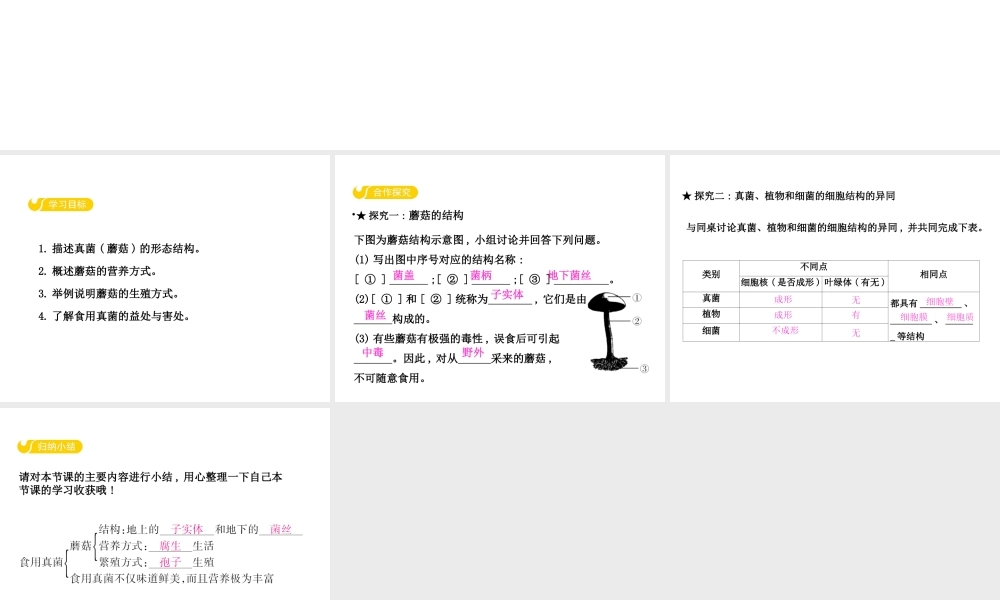Viewport: 1000px width, 600px height.
Task: Click 成形 in the 真菌 row
Action: [783, 300]
